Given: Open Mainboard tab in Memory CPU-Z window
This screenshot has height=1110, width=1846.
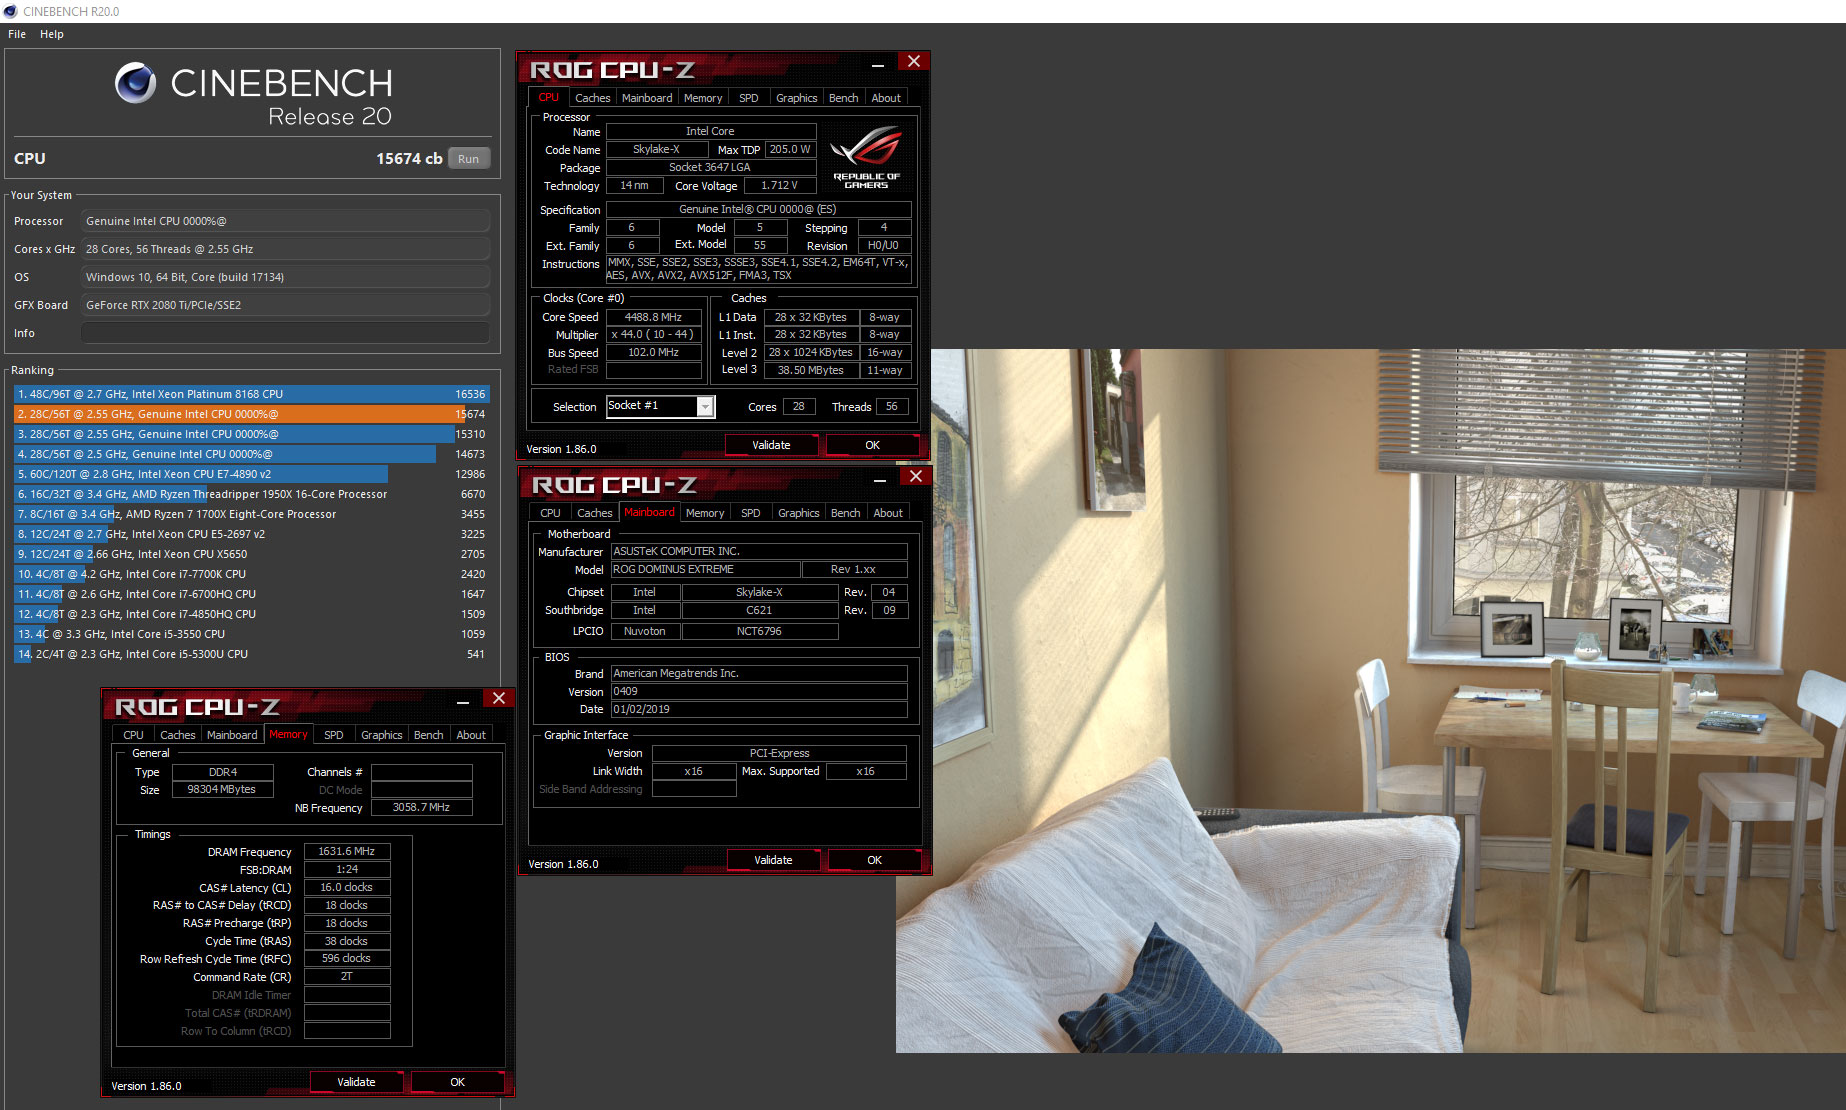Looking at the screenshot, I should pyautogui.click(x=232, y=735).
